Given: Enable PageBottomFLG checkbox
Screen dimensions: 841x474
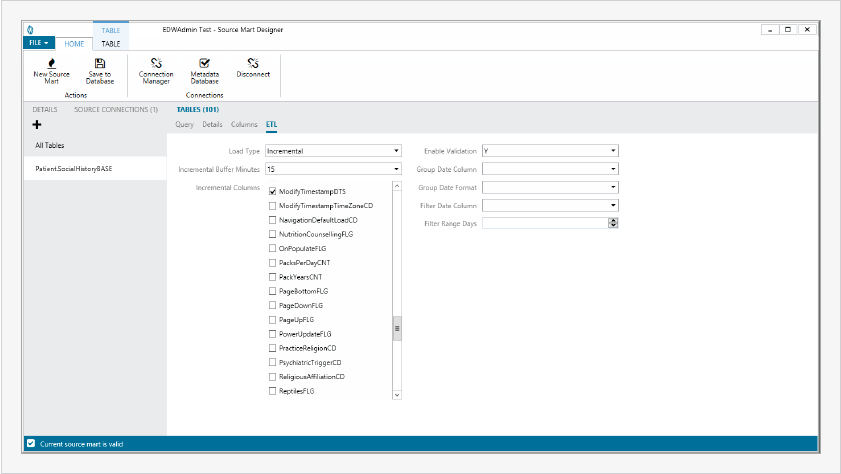Looking at the screenshot, I should 272,291.
